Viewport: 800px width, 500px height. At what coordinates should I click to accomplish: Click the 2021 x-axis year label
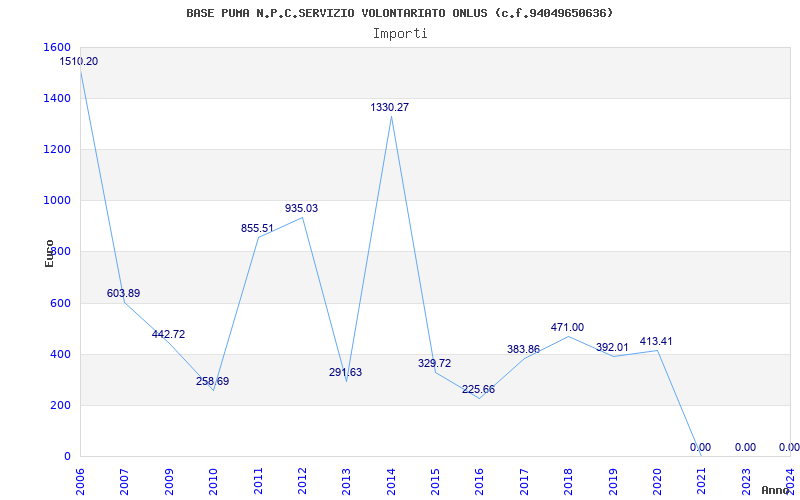[x=702, y=482]
